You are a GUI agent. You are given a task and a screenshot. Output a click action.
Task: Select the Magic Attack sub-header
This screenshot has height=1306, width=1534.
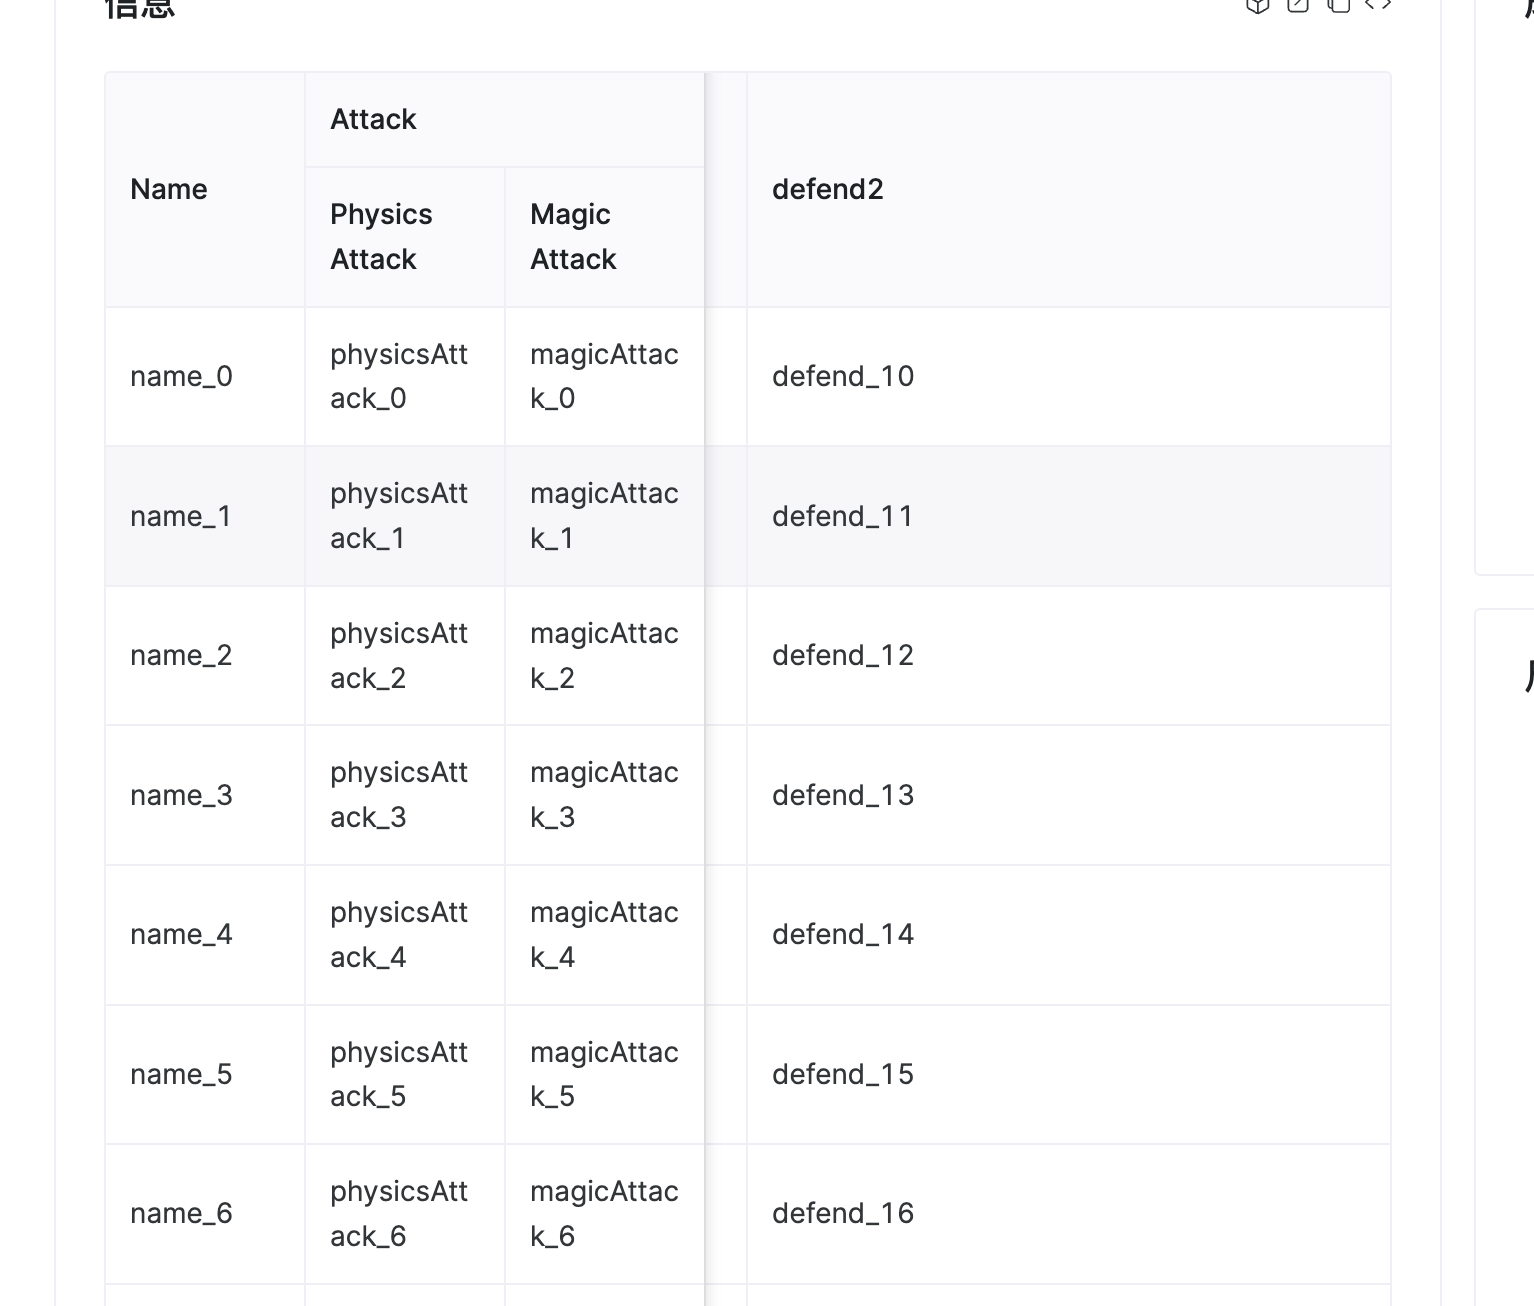tap(572, 236)
